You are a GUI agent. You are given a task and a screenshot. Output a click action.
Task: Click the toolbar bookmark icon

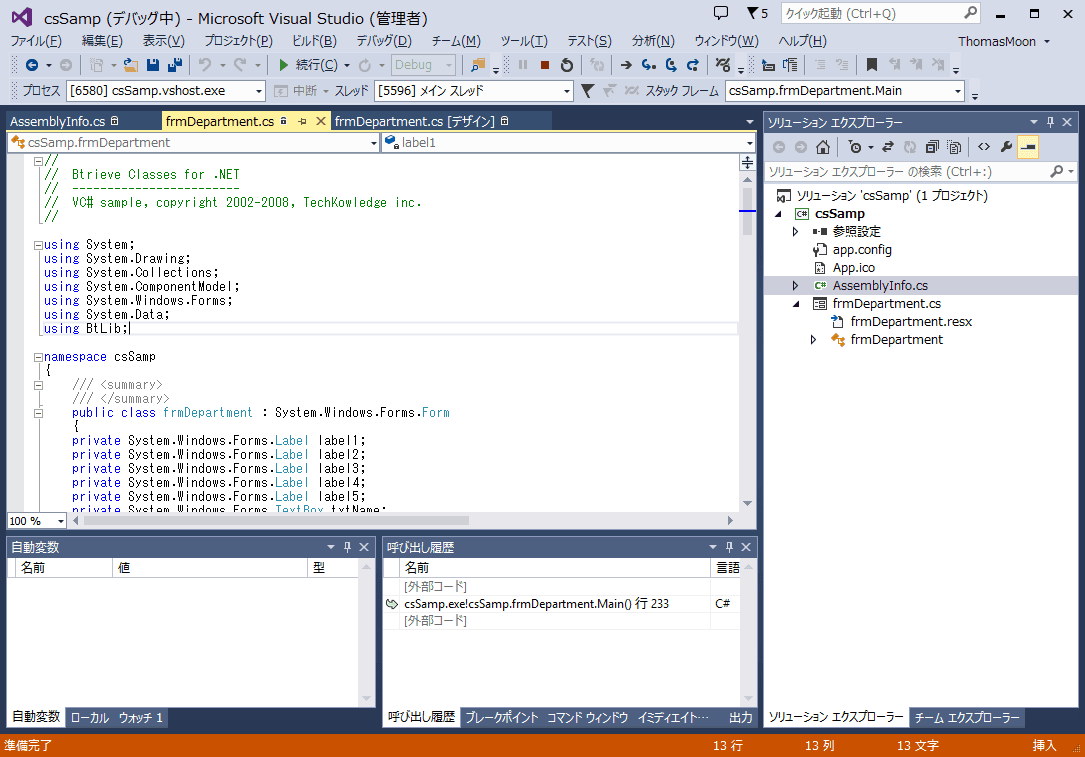(872, 65)
